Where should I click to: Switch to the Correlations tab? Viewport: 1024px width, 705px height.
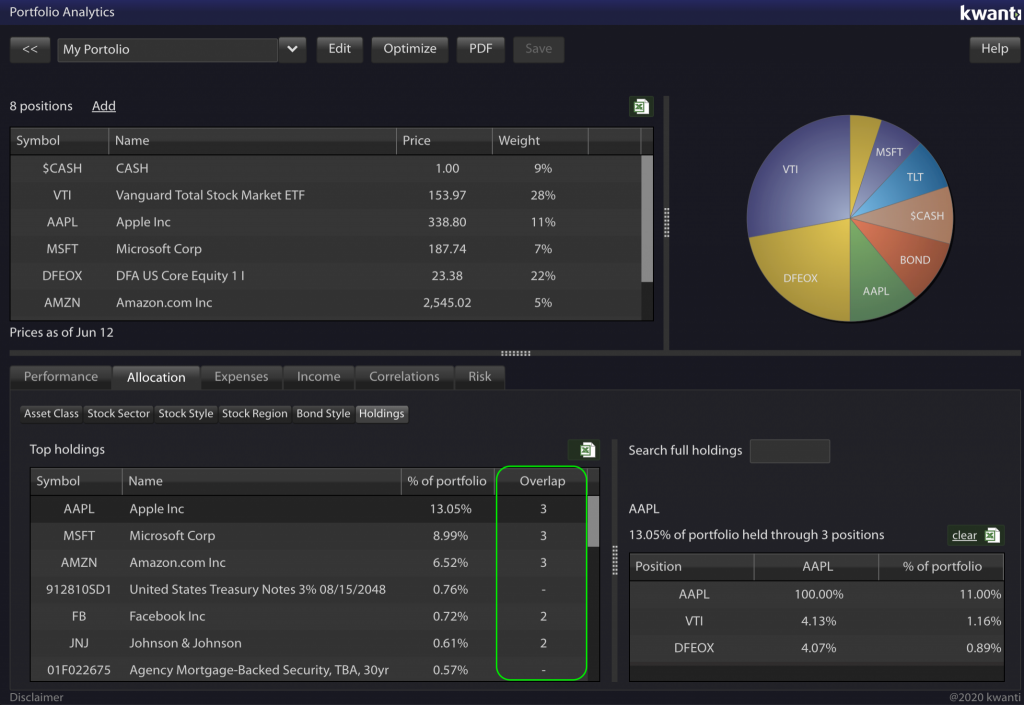pos(404,377)
